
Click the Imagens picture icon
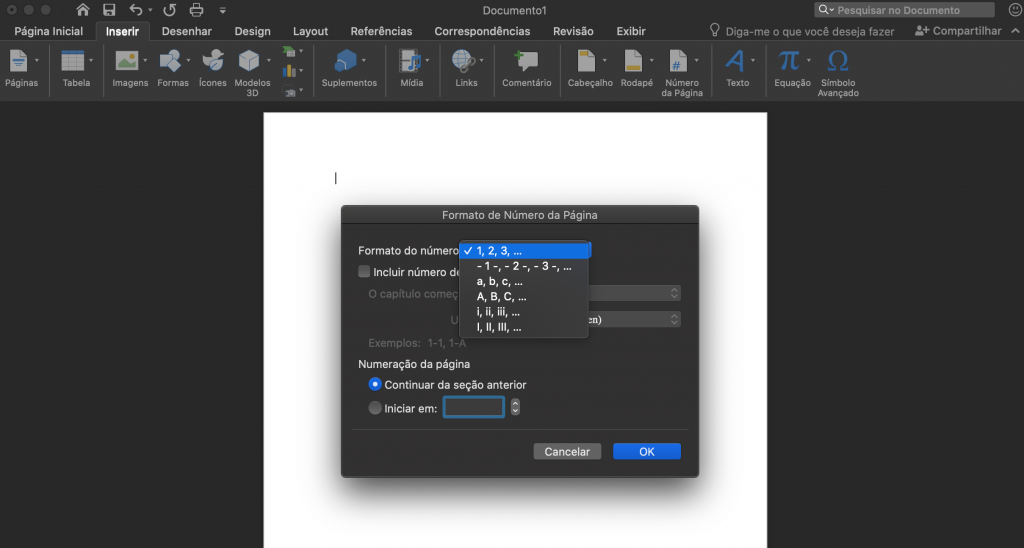tap(127, 61)
